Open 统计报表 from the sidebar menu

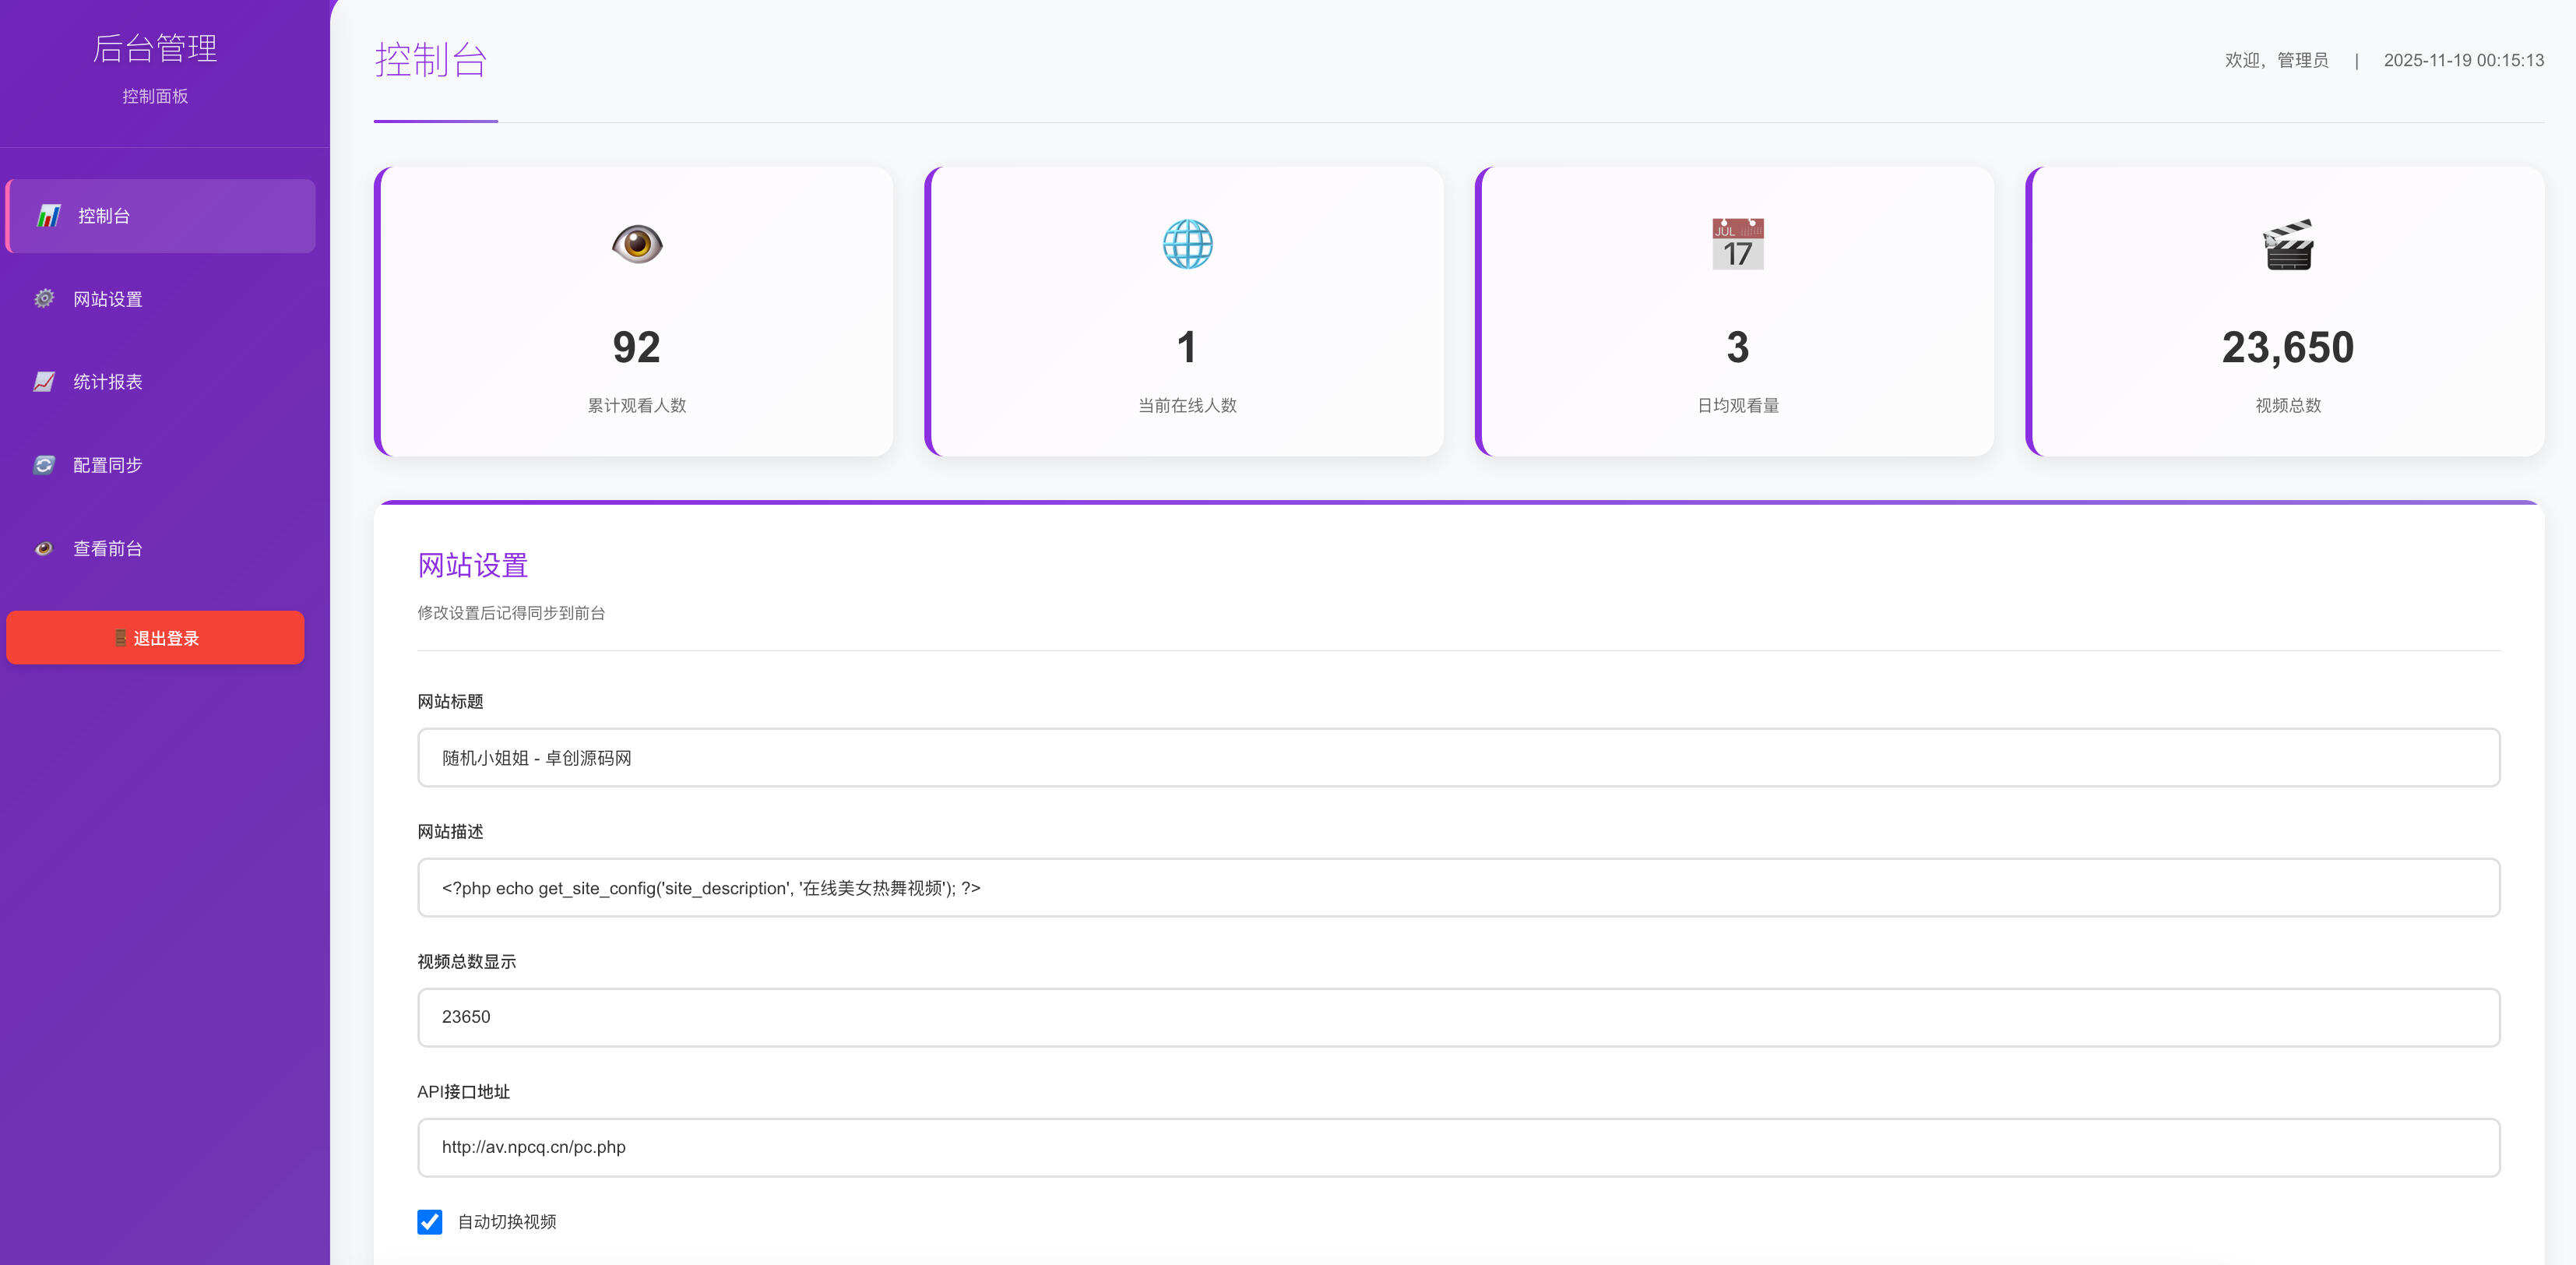pyautogui.click(x=108, y=382)
